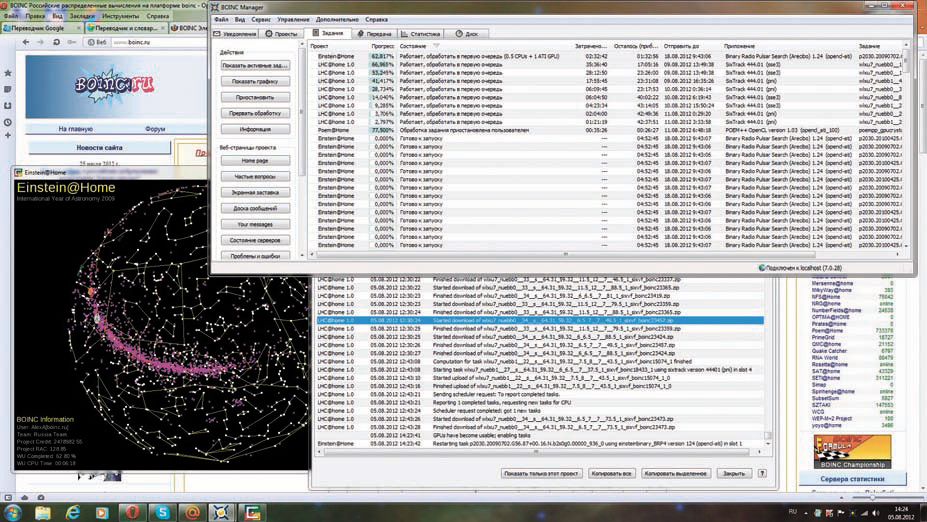Click the Windows Start button
Image resolution: width=927 pixels, height=522 pixels.
click(x=12, y=511)
